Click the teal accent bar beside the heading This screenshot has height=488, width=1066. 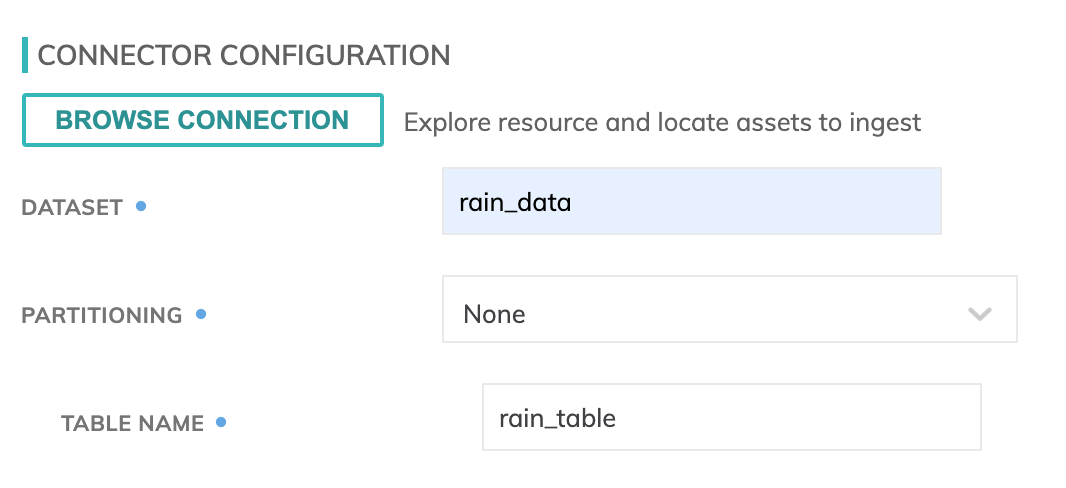pos(25,55)
